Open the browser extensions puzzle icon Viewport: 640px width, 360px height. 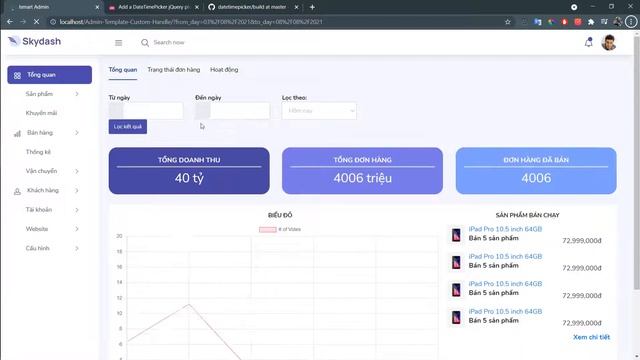tap(591, 22)
